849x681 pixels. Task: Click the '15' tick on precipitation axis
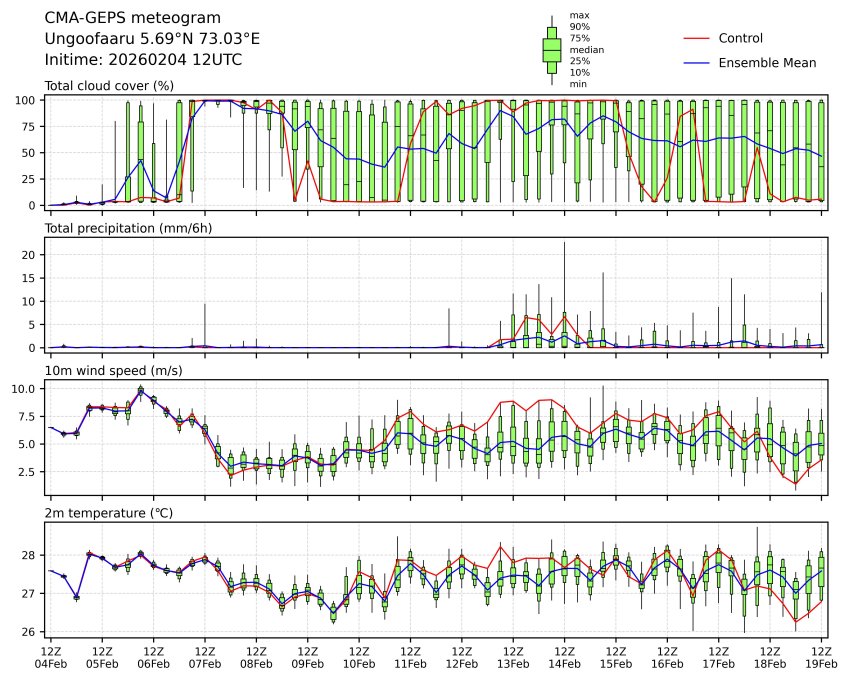(29, 278)
